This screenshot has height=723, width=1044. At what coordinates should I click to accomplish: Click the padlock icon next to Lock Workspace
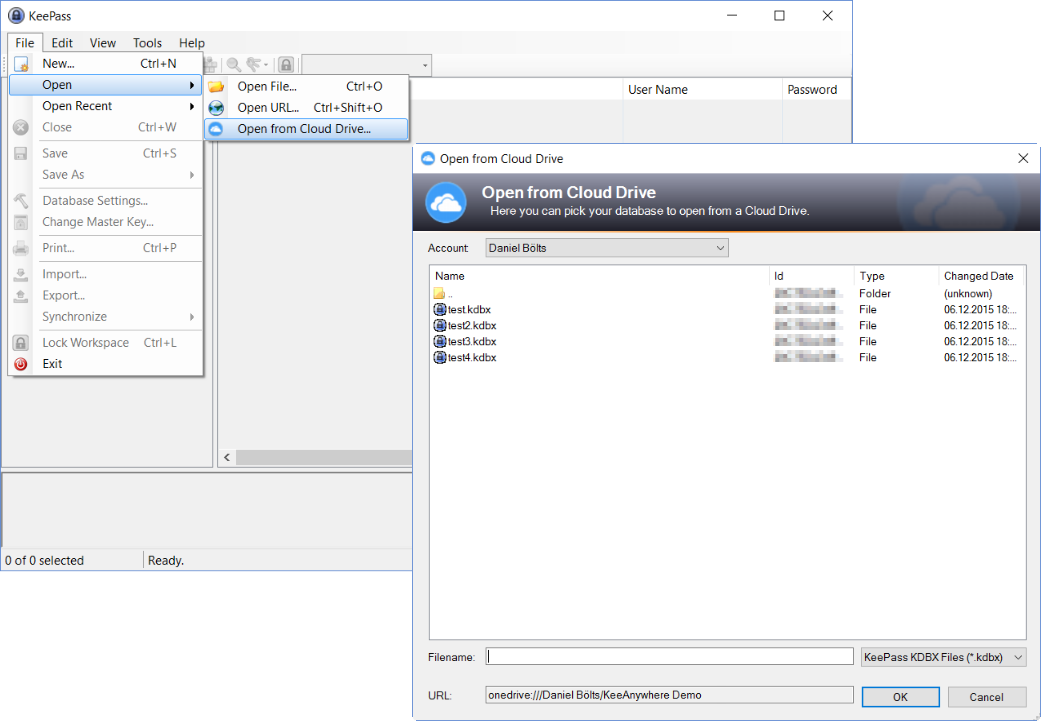(21, 343)
